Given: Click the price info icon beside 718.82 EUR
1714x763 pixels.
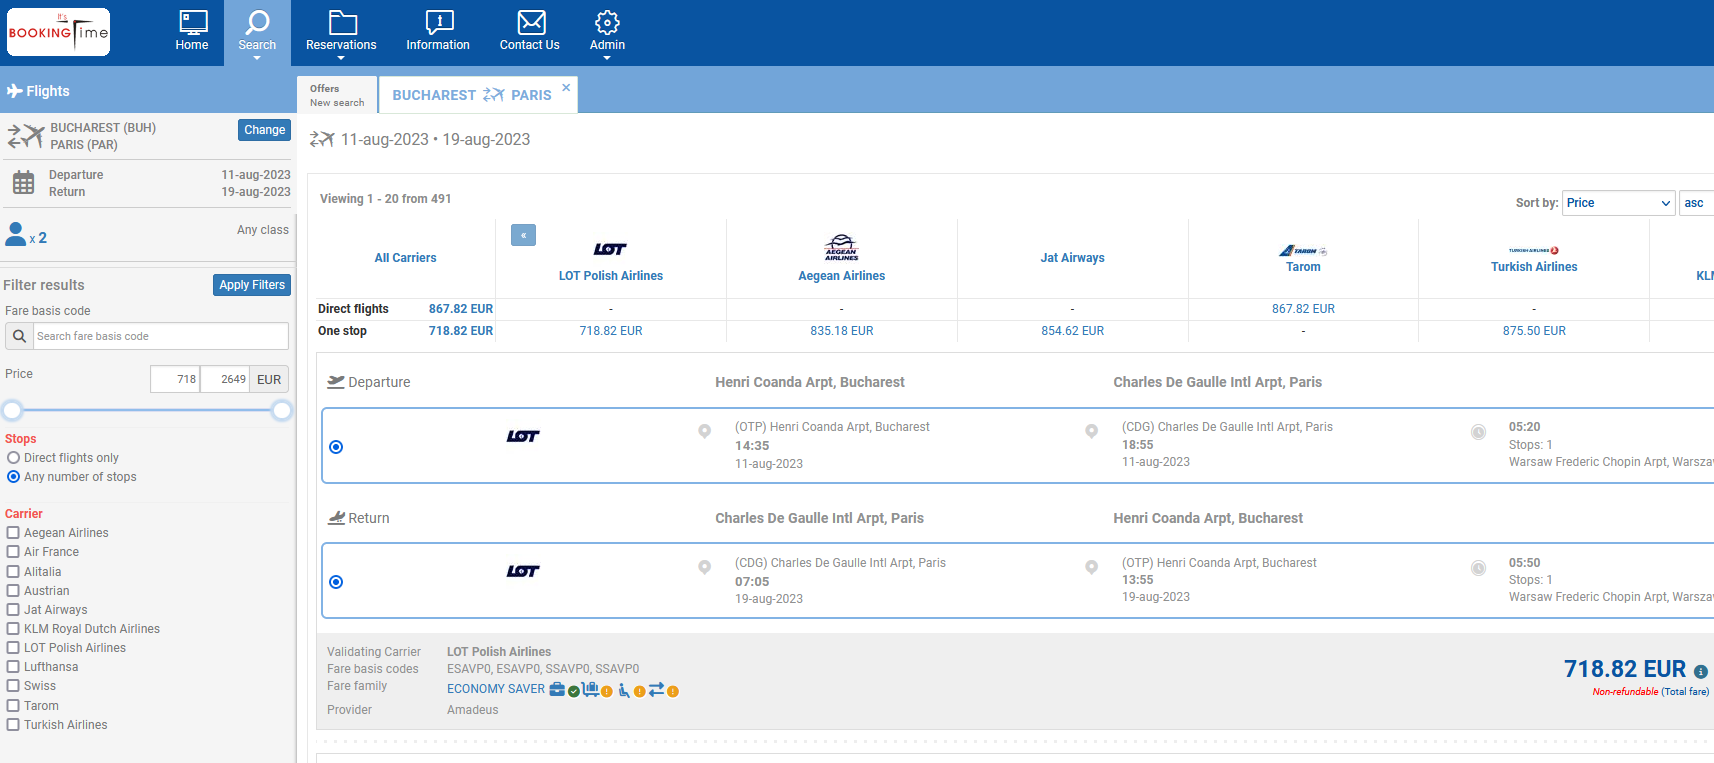Looking at the screenshot, I should (x=1700, y=672).
